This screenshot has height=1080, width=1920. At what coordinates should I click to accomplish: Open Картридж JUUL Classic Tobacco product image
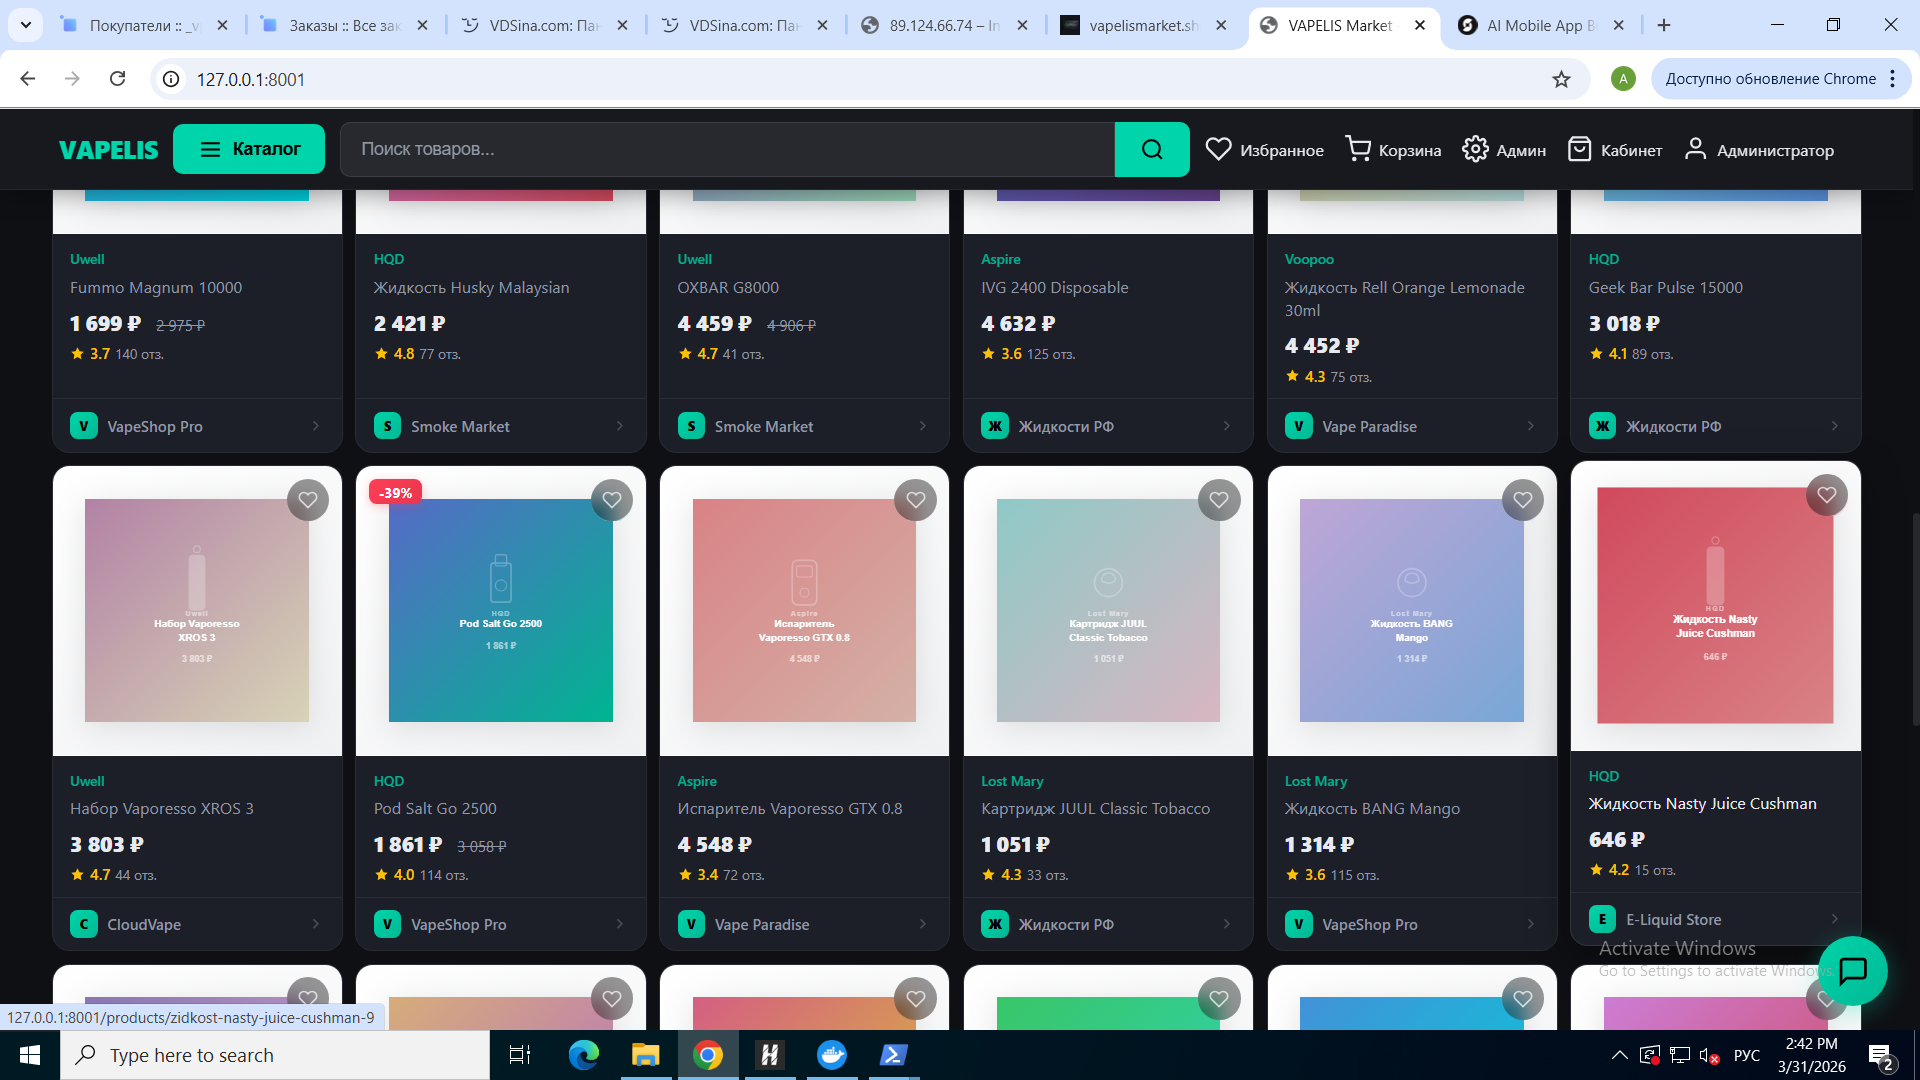[x=1108, y=610]
